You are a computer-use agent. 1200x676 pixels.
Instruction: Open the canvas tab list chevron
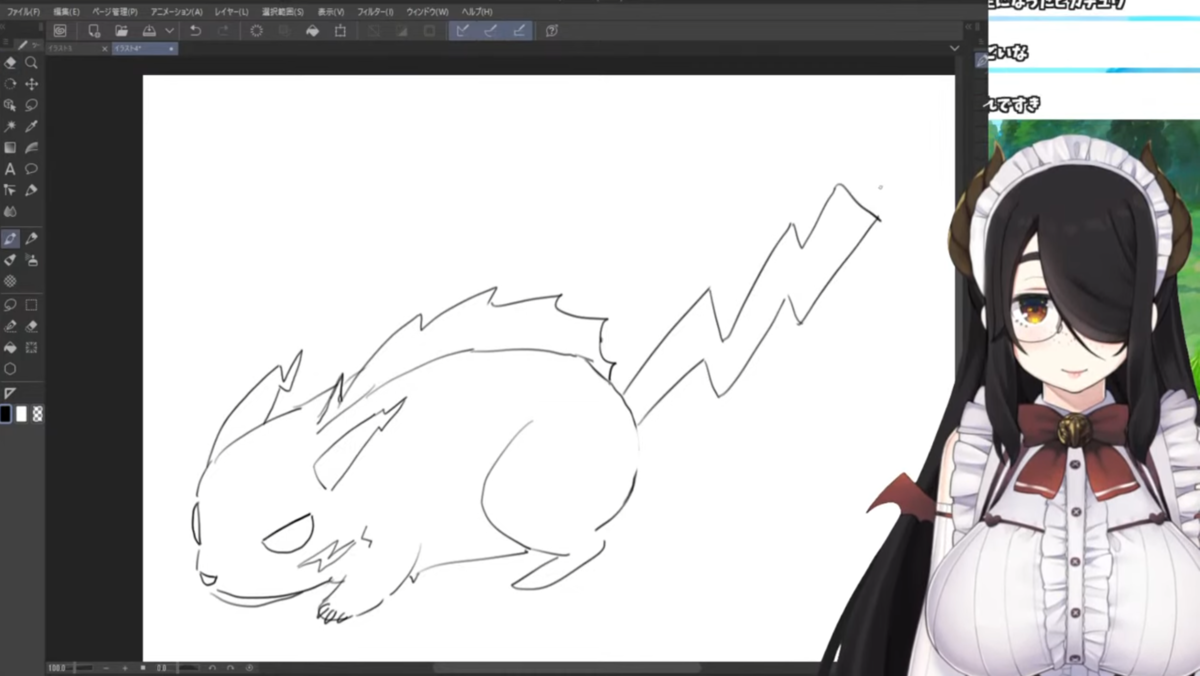pyautogui.click(x=955, y=48)
